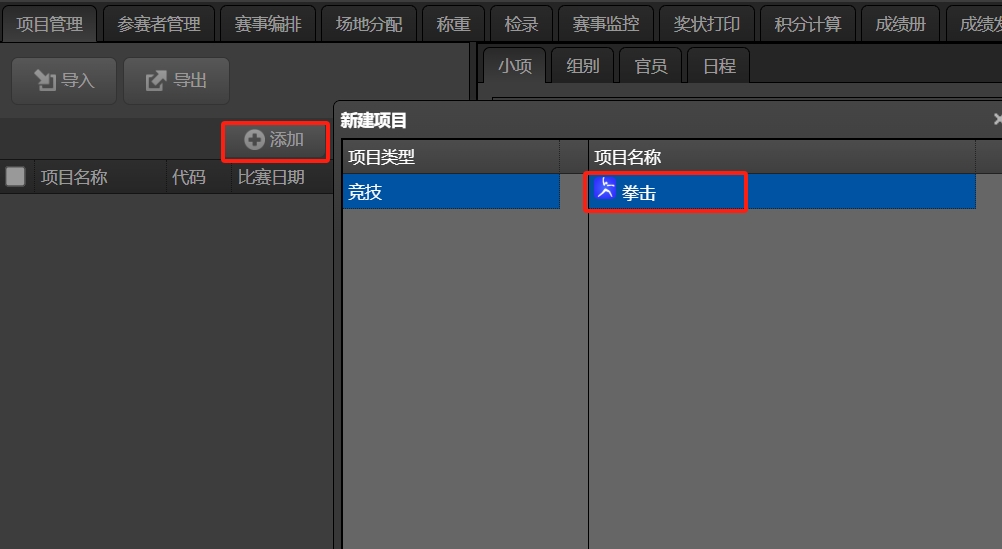Click the export arrow icon
This screenshot has width=1002, height=549.
pyautogui.click(x=156, y=81)
